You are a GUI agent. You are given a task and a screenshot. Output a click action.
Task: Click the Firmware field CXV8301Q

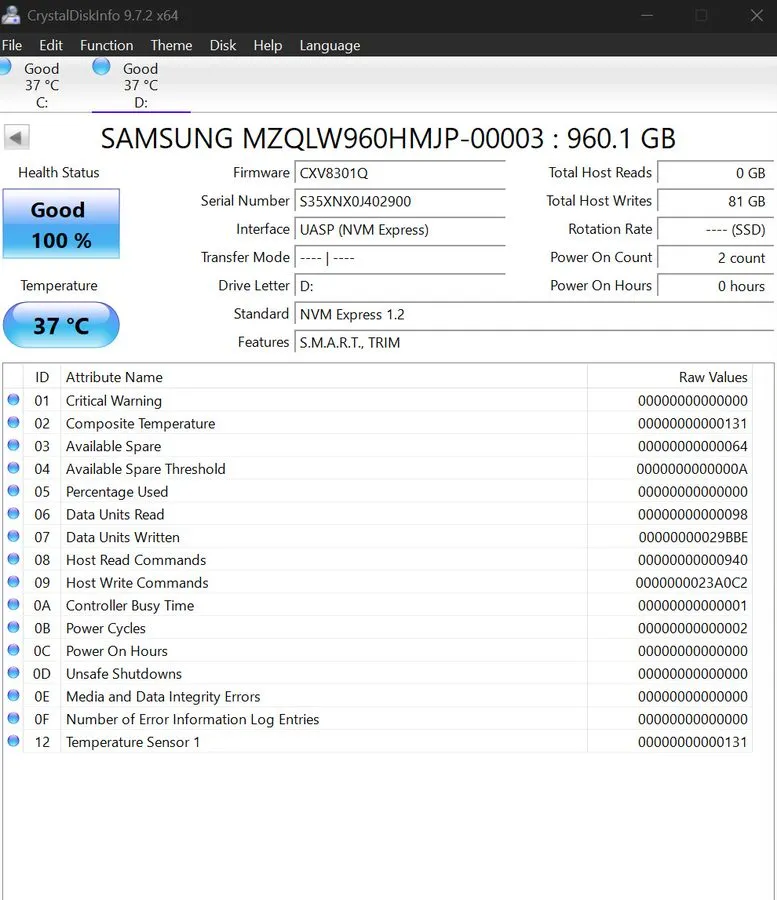coord(399,173)
